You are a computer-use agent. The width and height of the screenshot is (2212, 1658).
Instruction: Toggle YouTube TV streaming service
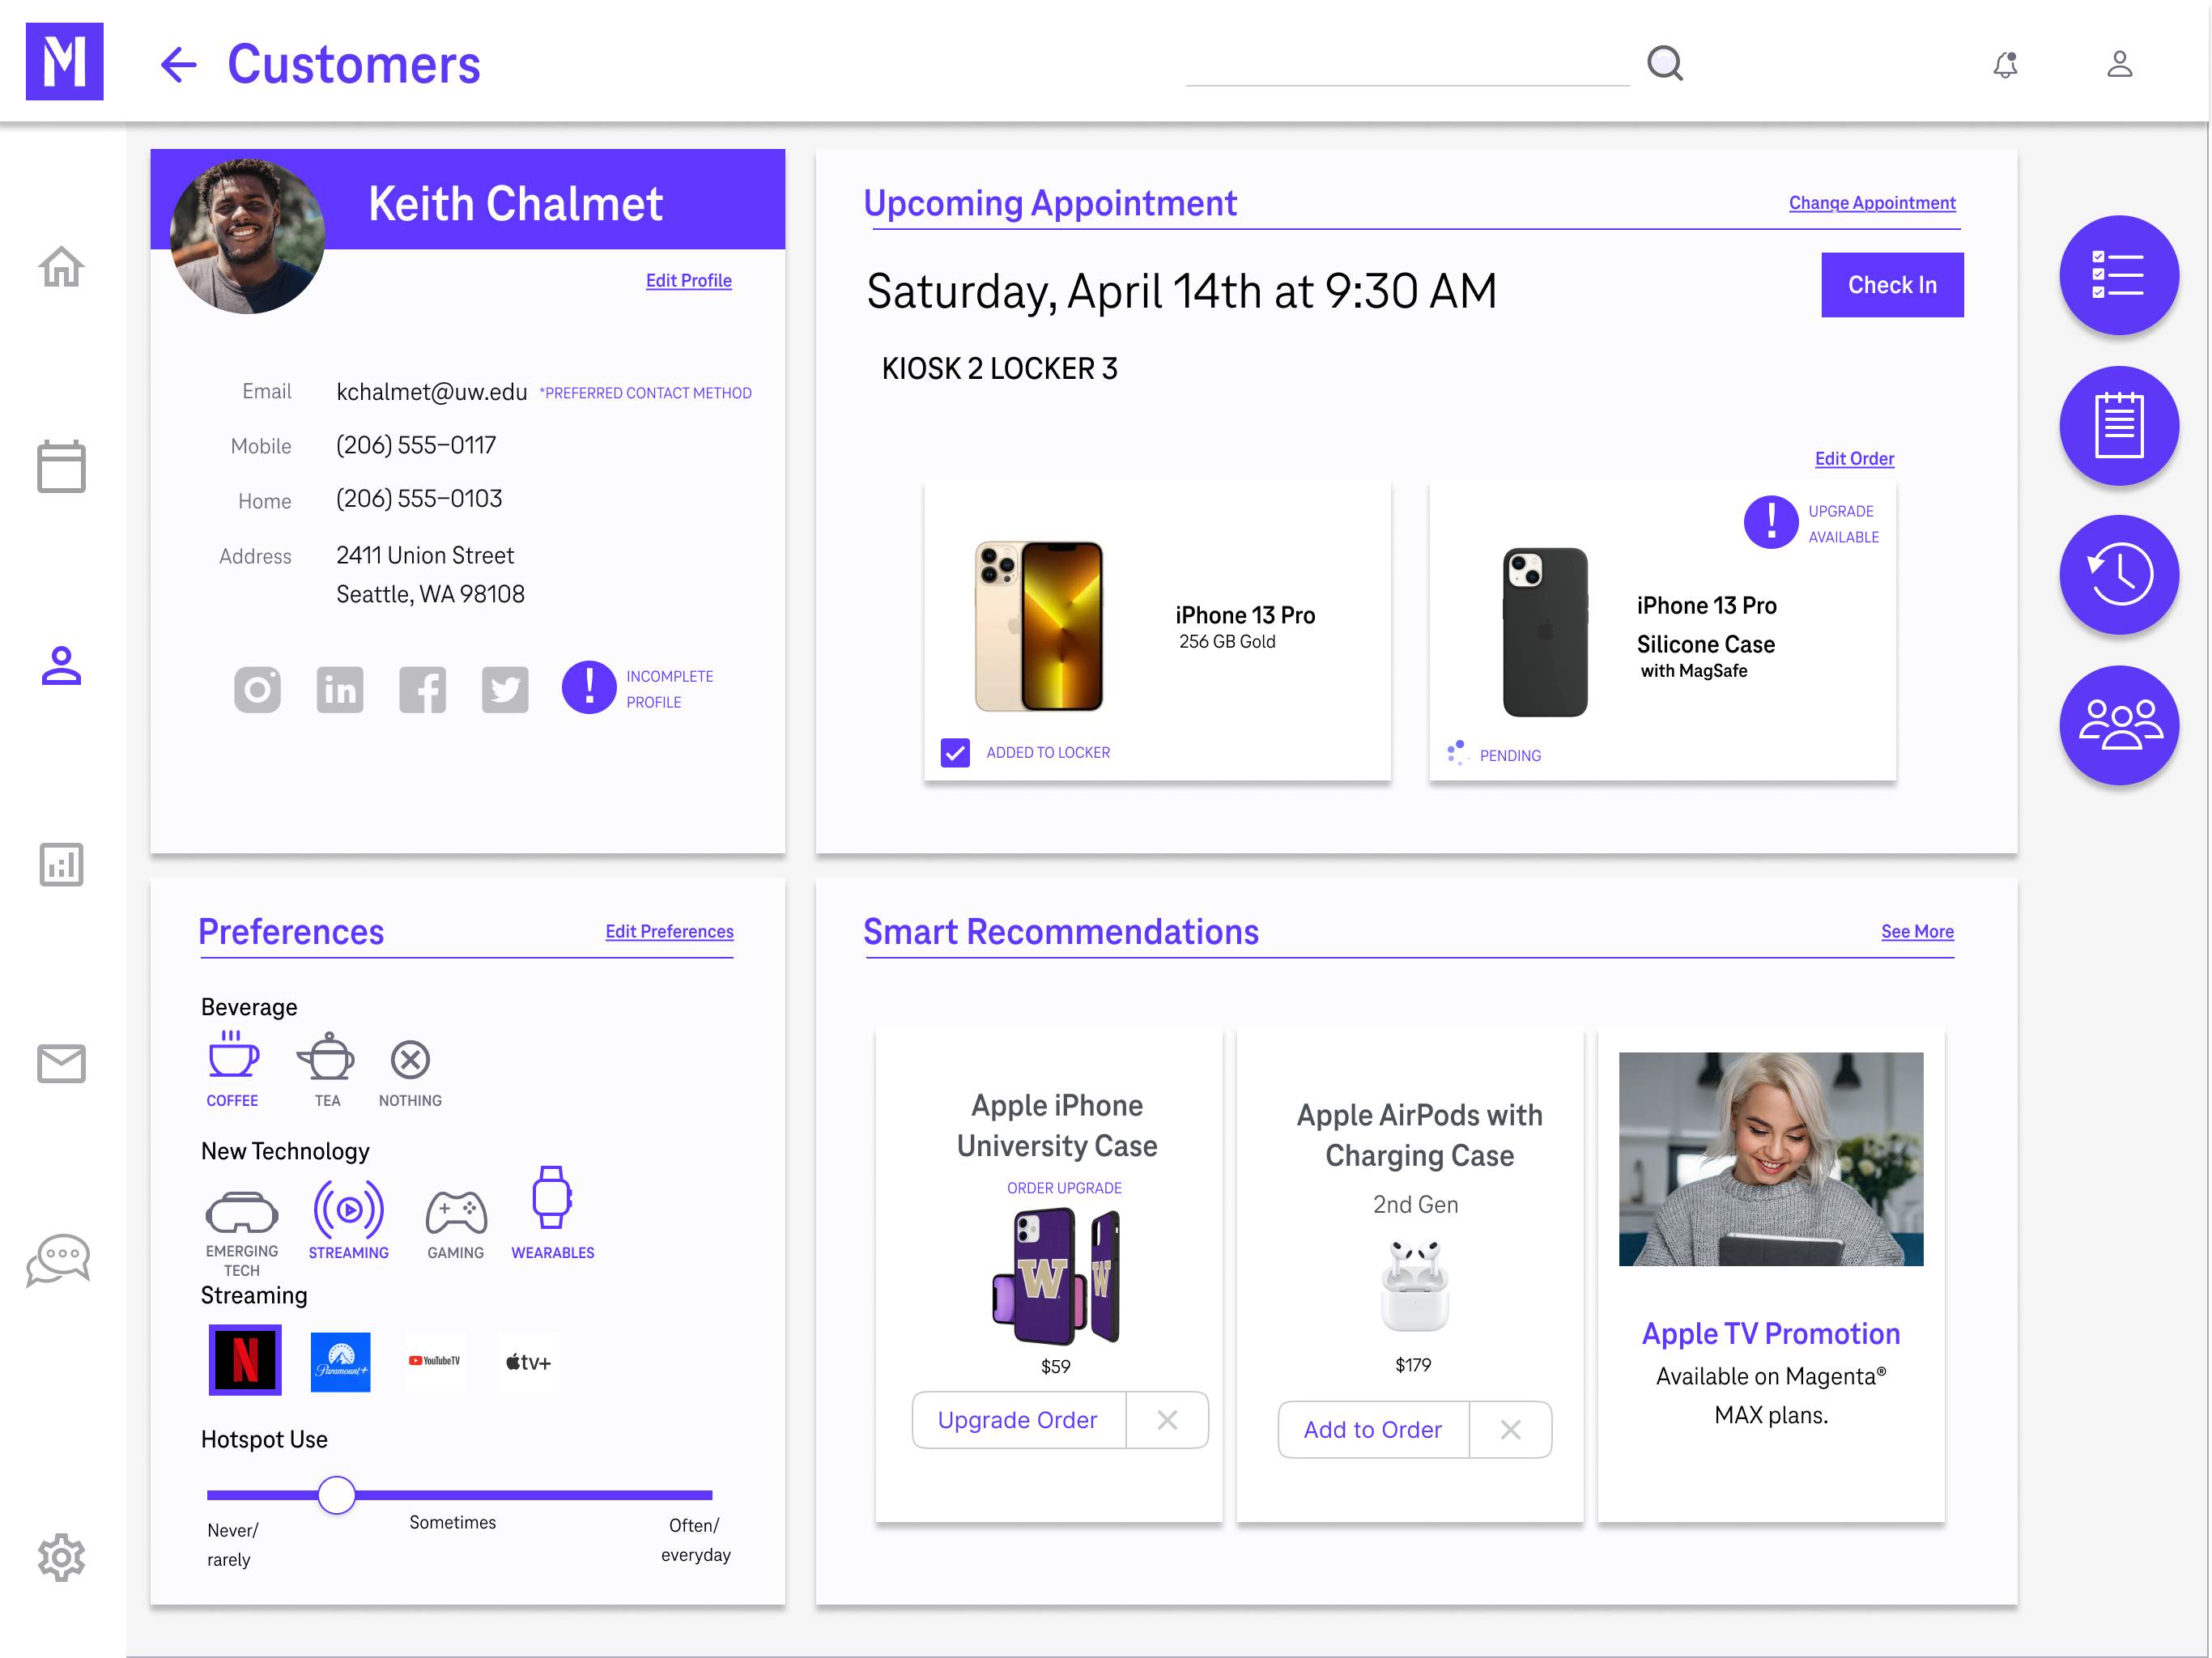coord(434,1360)
